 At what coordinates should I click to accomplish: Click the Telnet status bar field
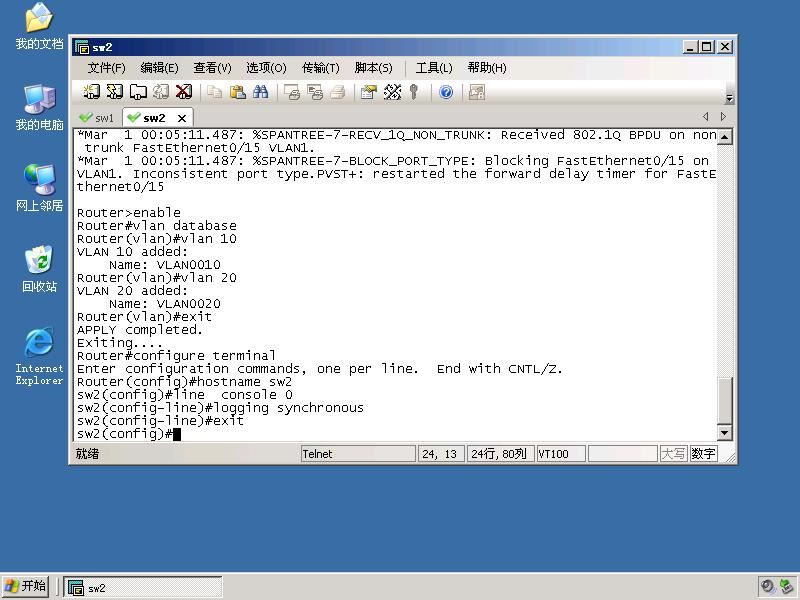[x=358, y=454]
